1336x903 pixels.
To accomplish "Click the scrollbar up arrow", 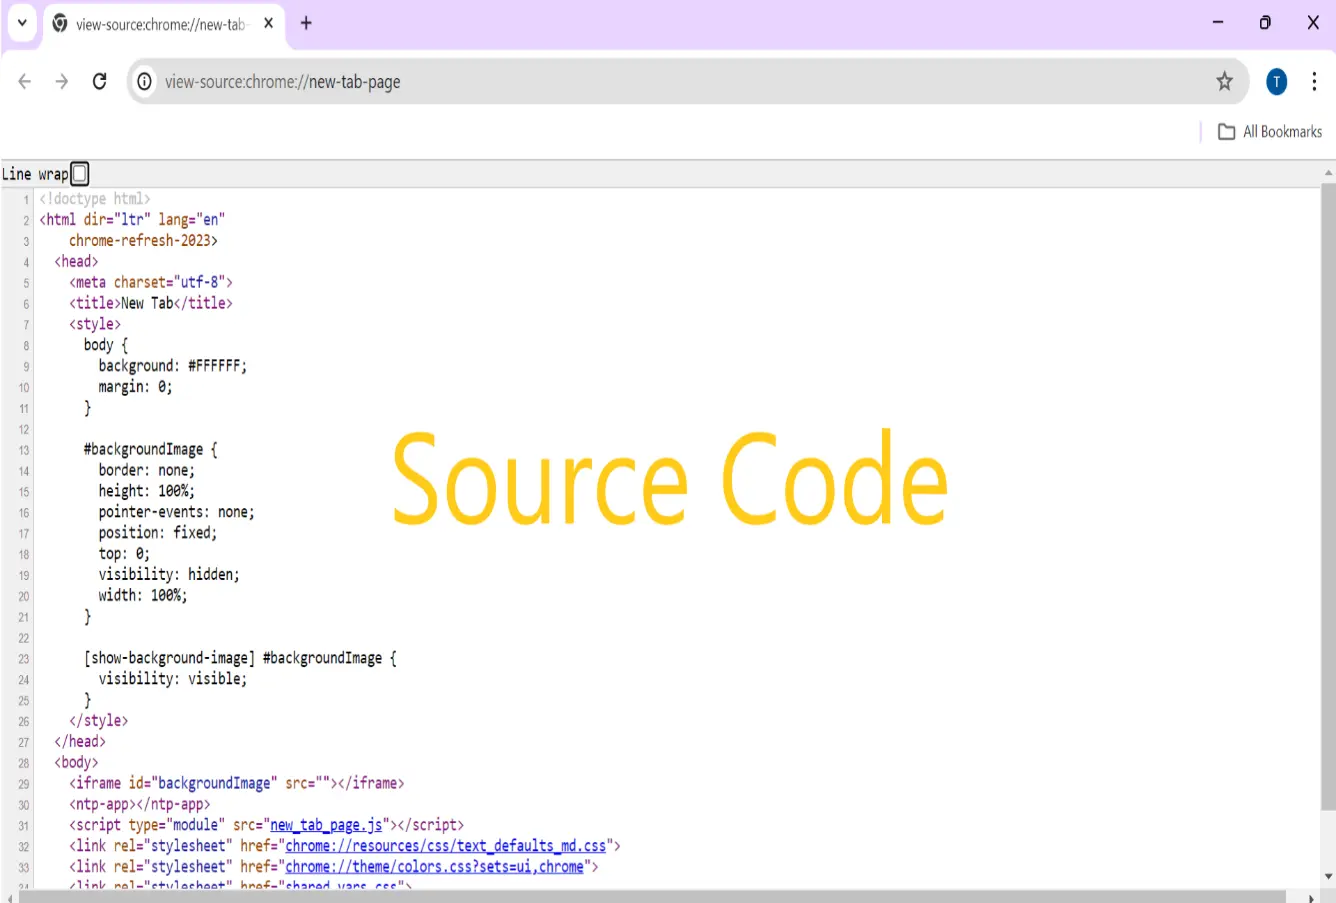I will pos(1328,173).
